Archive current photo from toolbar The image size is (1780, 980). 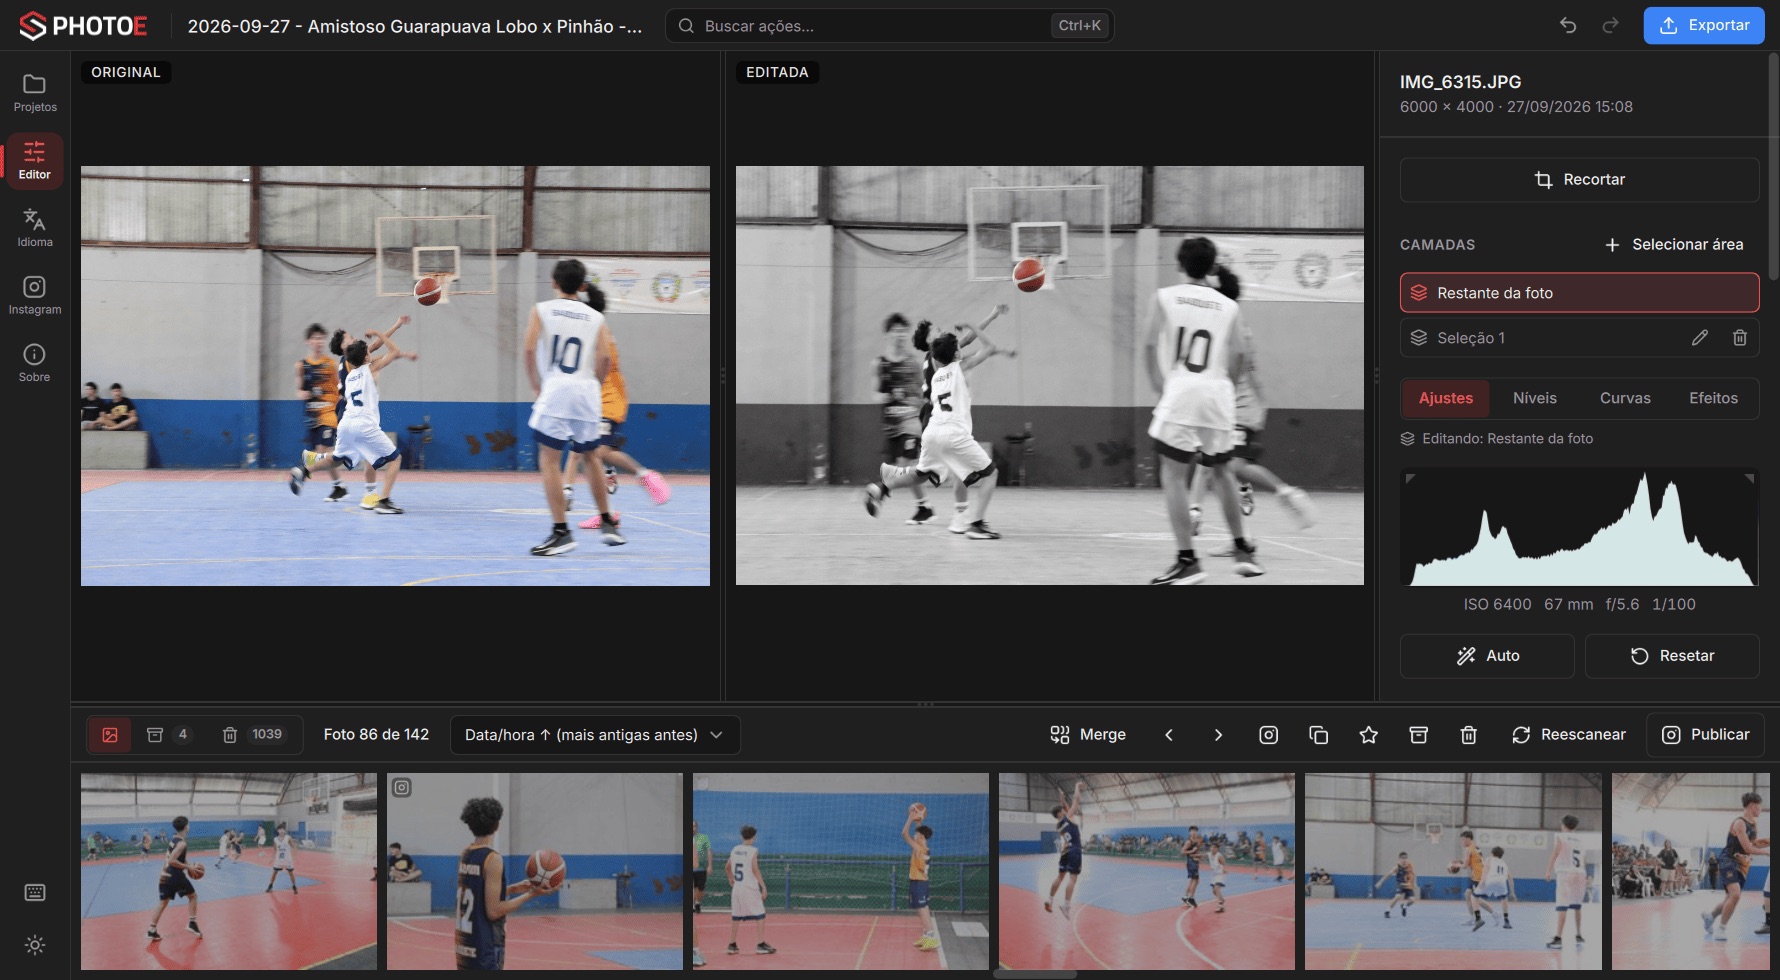point(1418,735)
